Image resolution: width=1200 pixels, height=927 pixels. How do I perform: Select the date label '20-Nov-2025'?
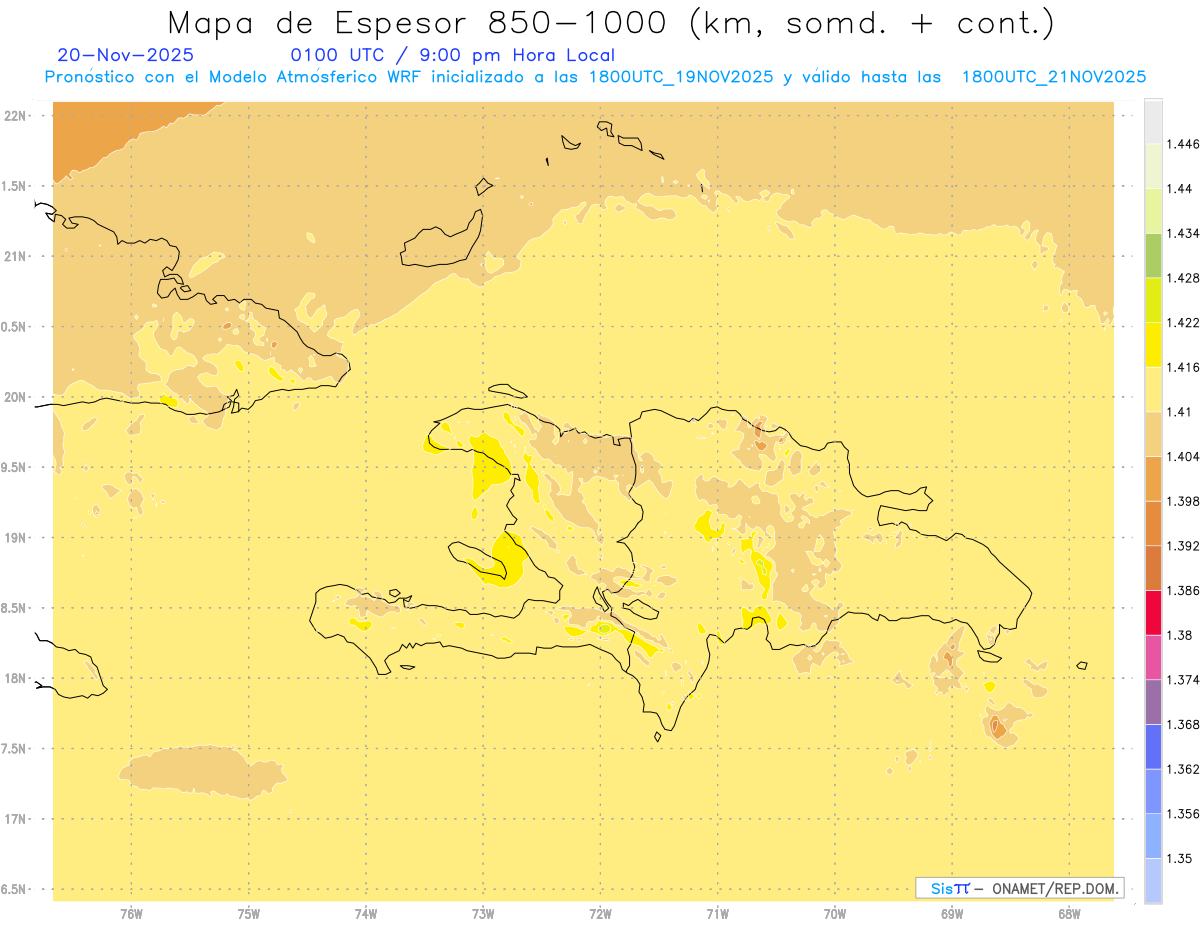click(126, 55)
